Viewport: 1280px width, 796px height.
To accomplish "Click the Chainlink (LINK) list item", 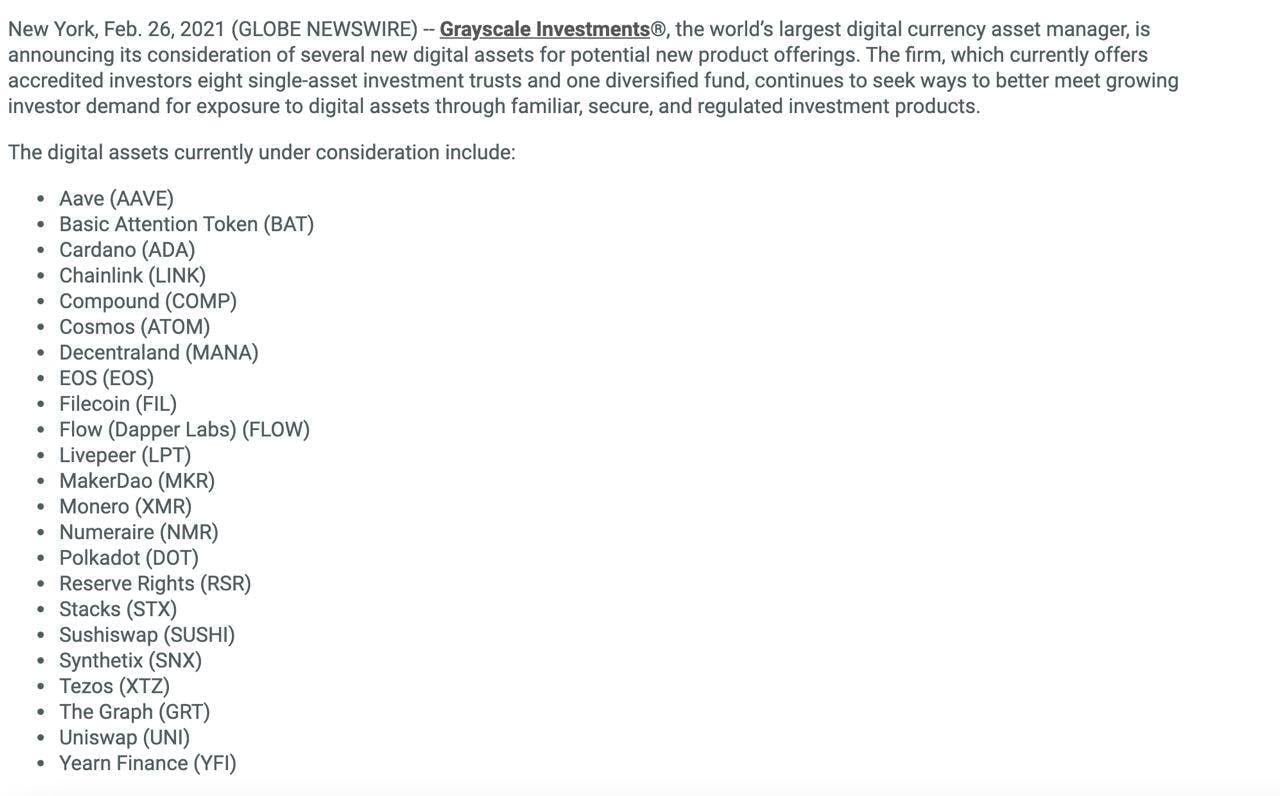I will [x=132, y=275].
